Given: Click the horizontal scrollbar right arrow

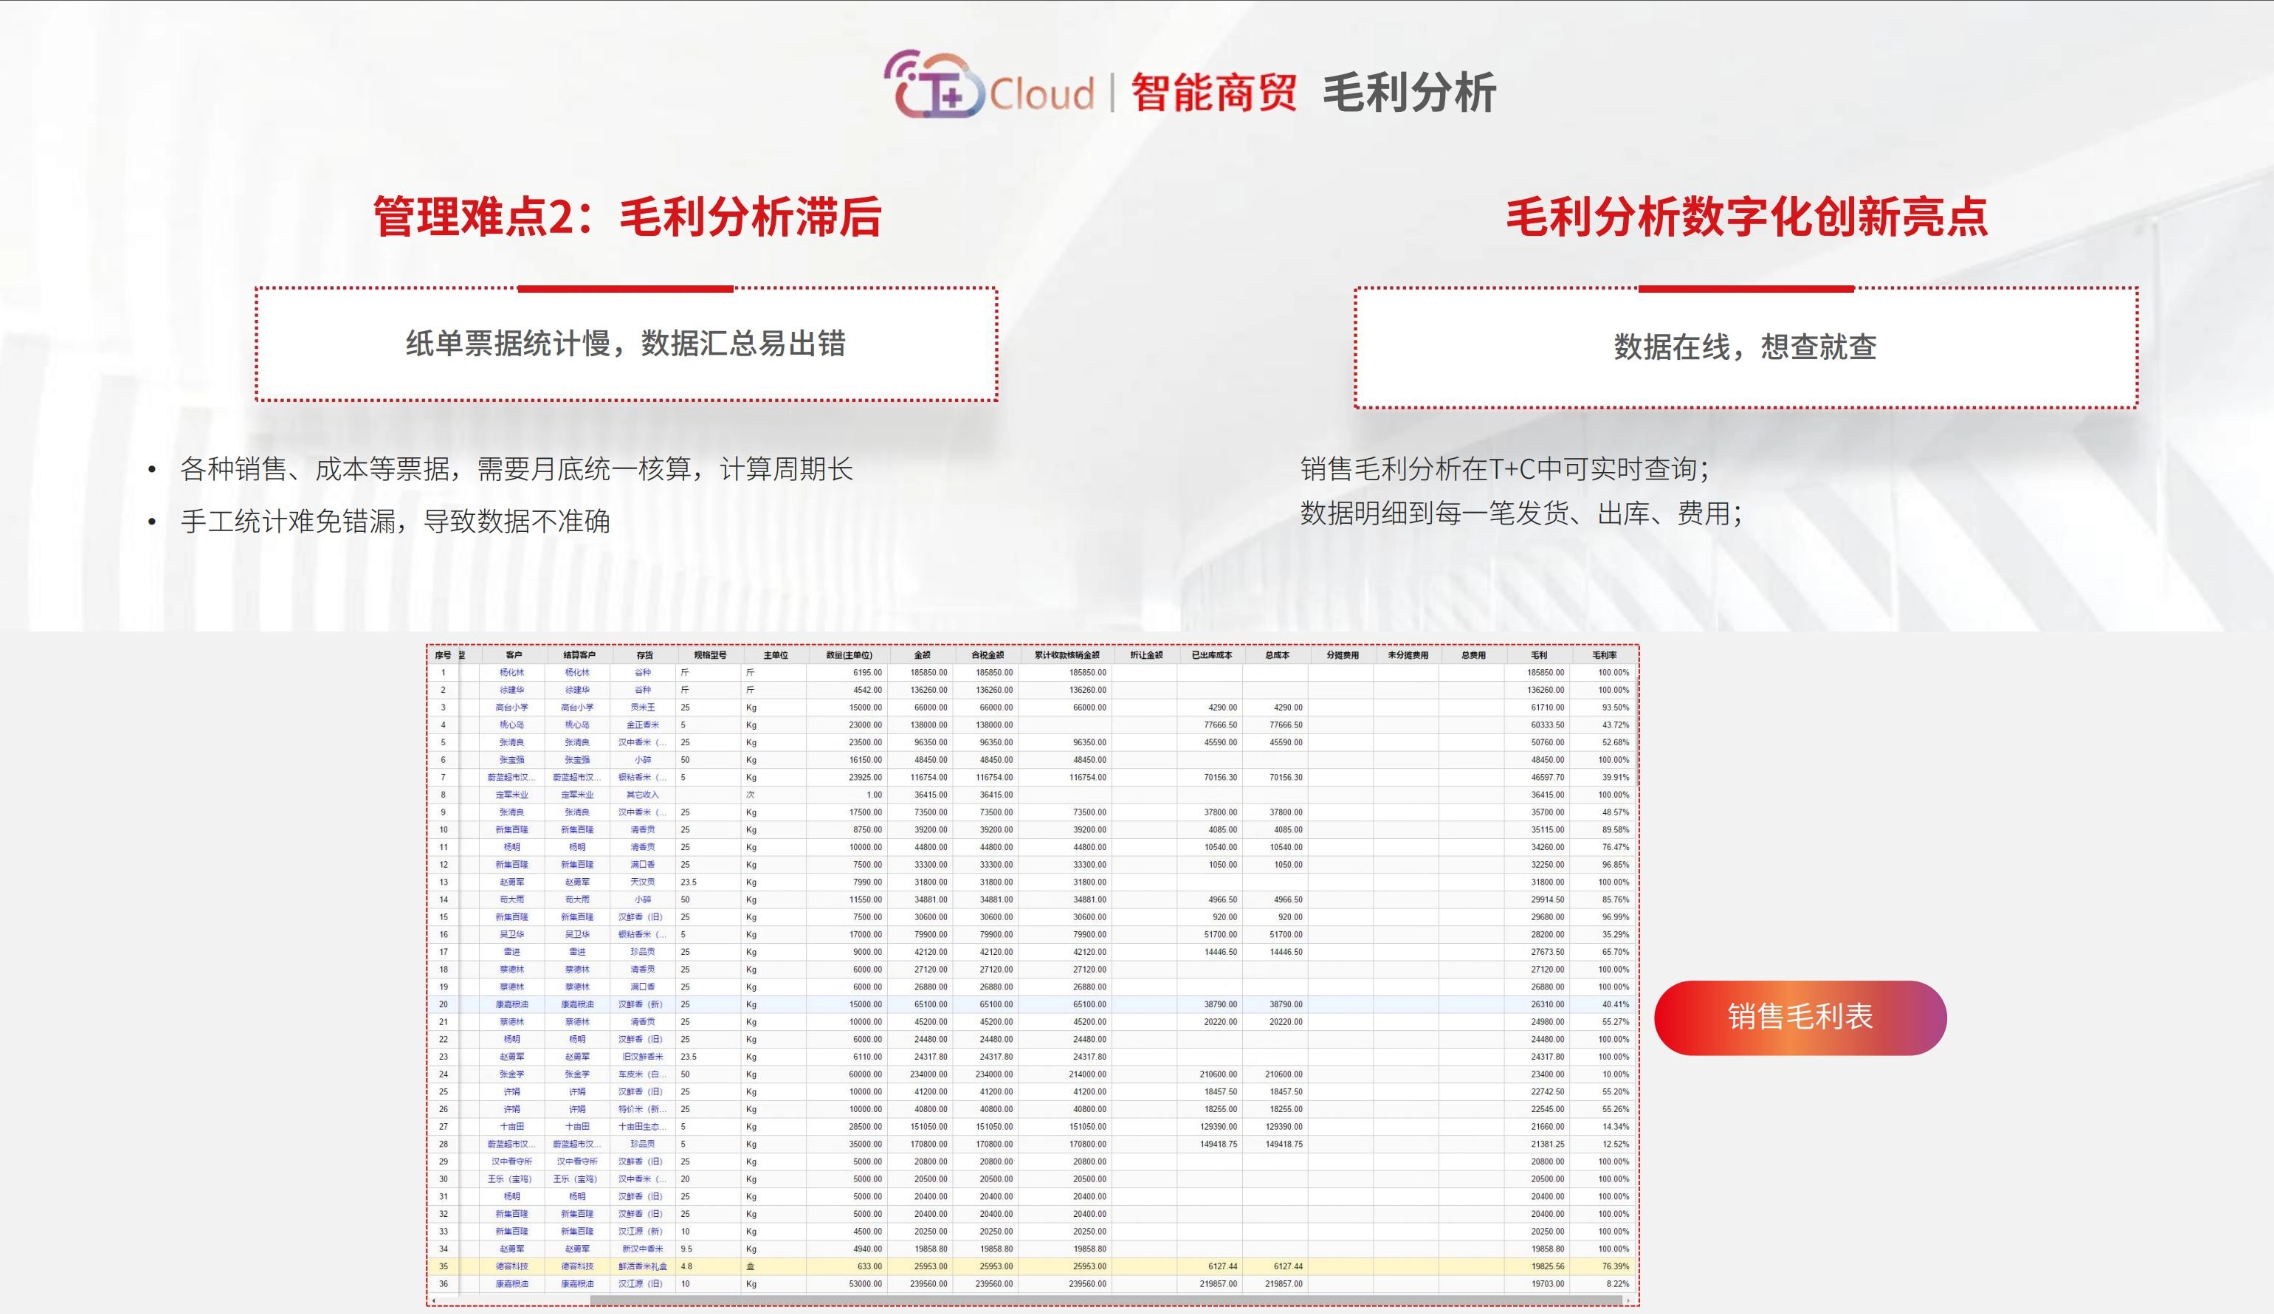Looking at the screenshot, I should (1629, 1301).
